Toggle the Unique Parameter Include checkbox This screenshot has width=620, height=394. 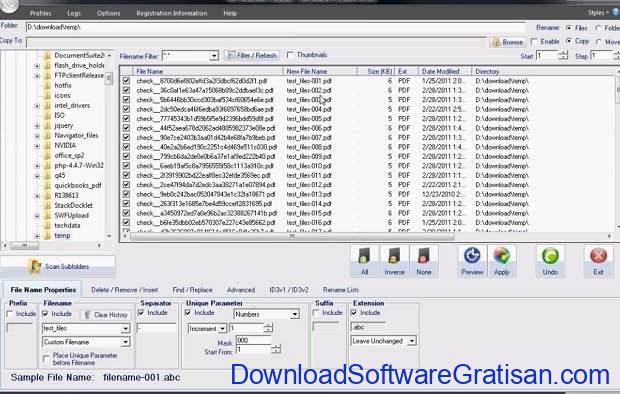click(x=188, y=313)
